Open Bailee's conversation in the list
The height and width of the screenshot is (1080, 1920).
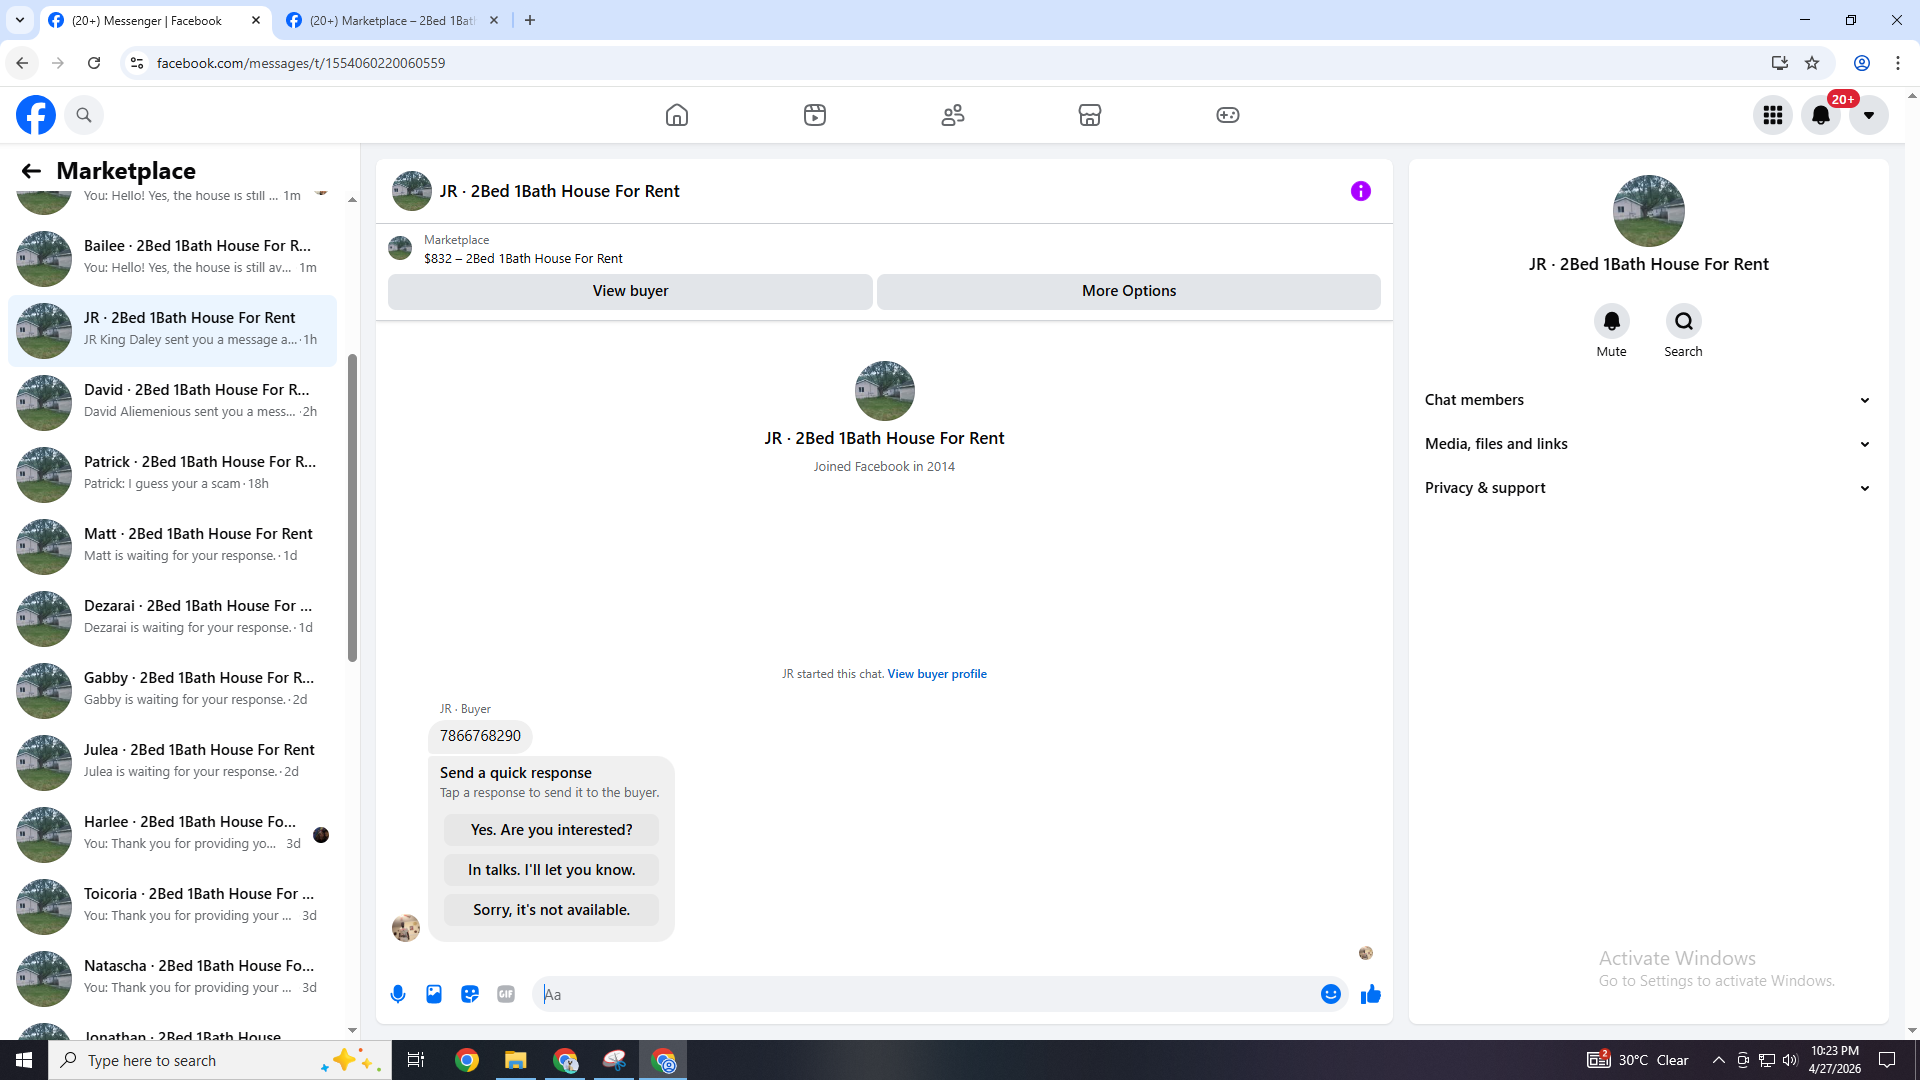coord(172,258)
